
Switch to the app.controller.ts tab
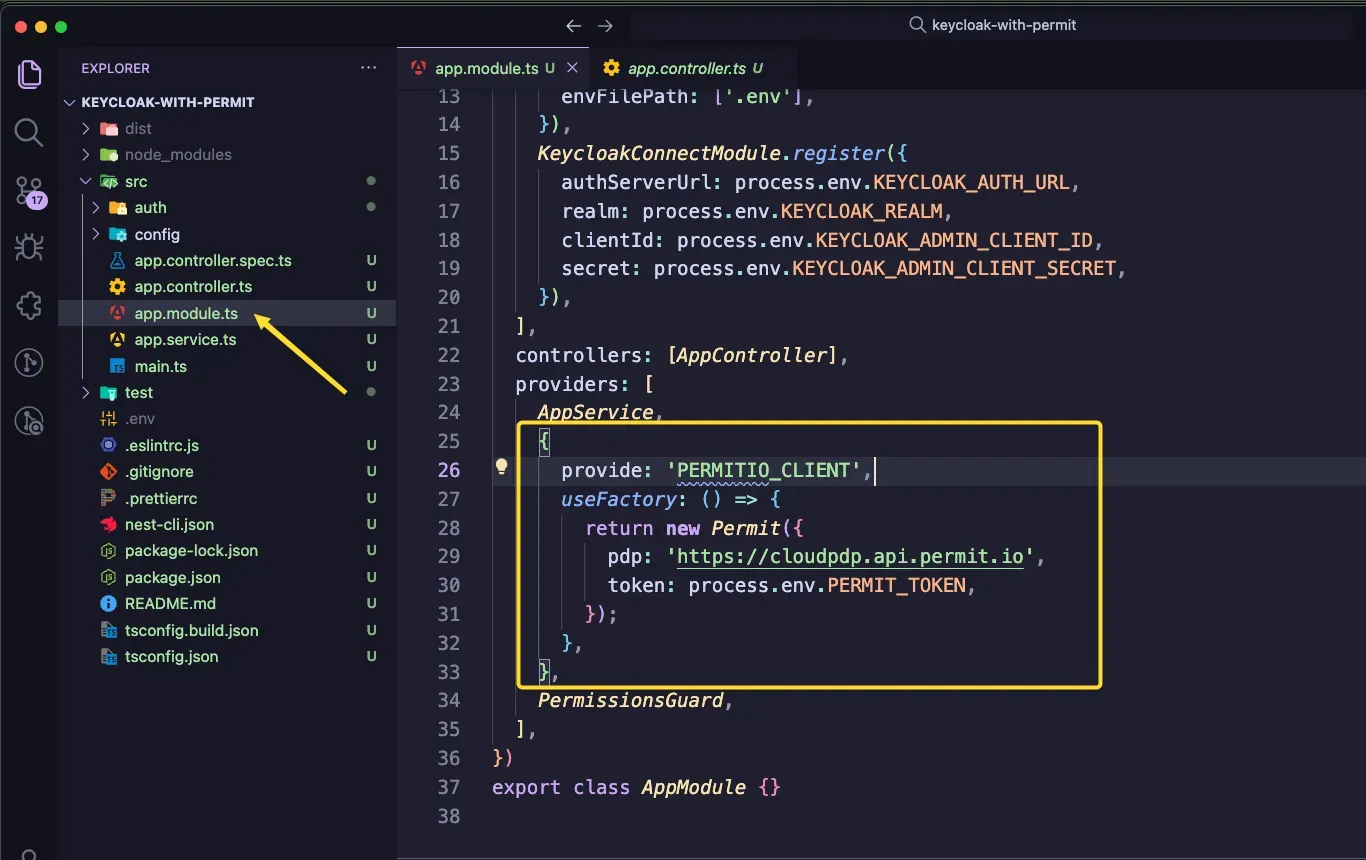pyautogui.click(x=686, y=68)
